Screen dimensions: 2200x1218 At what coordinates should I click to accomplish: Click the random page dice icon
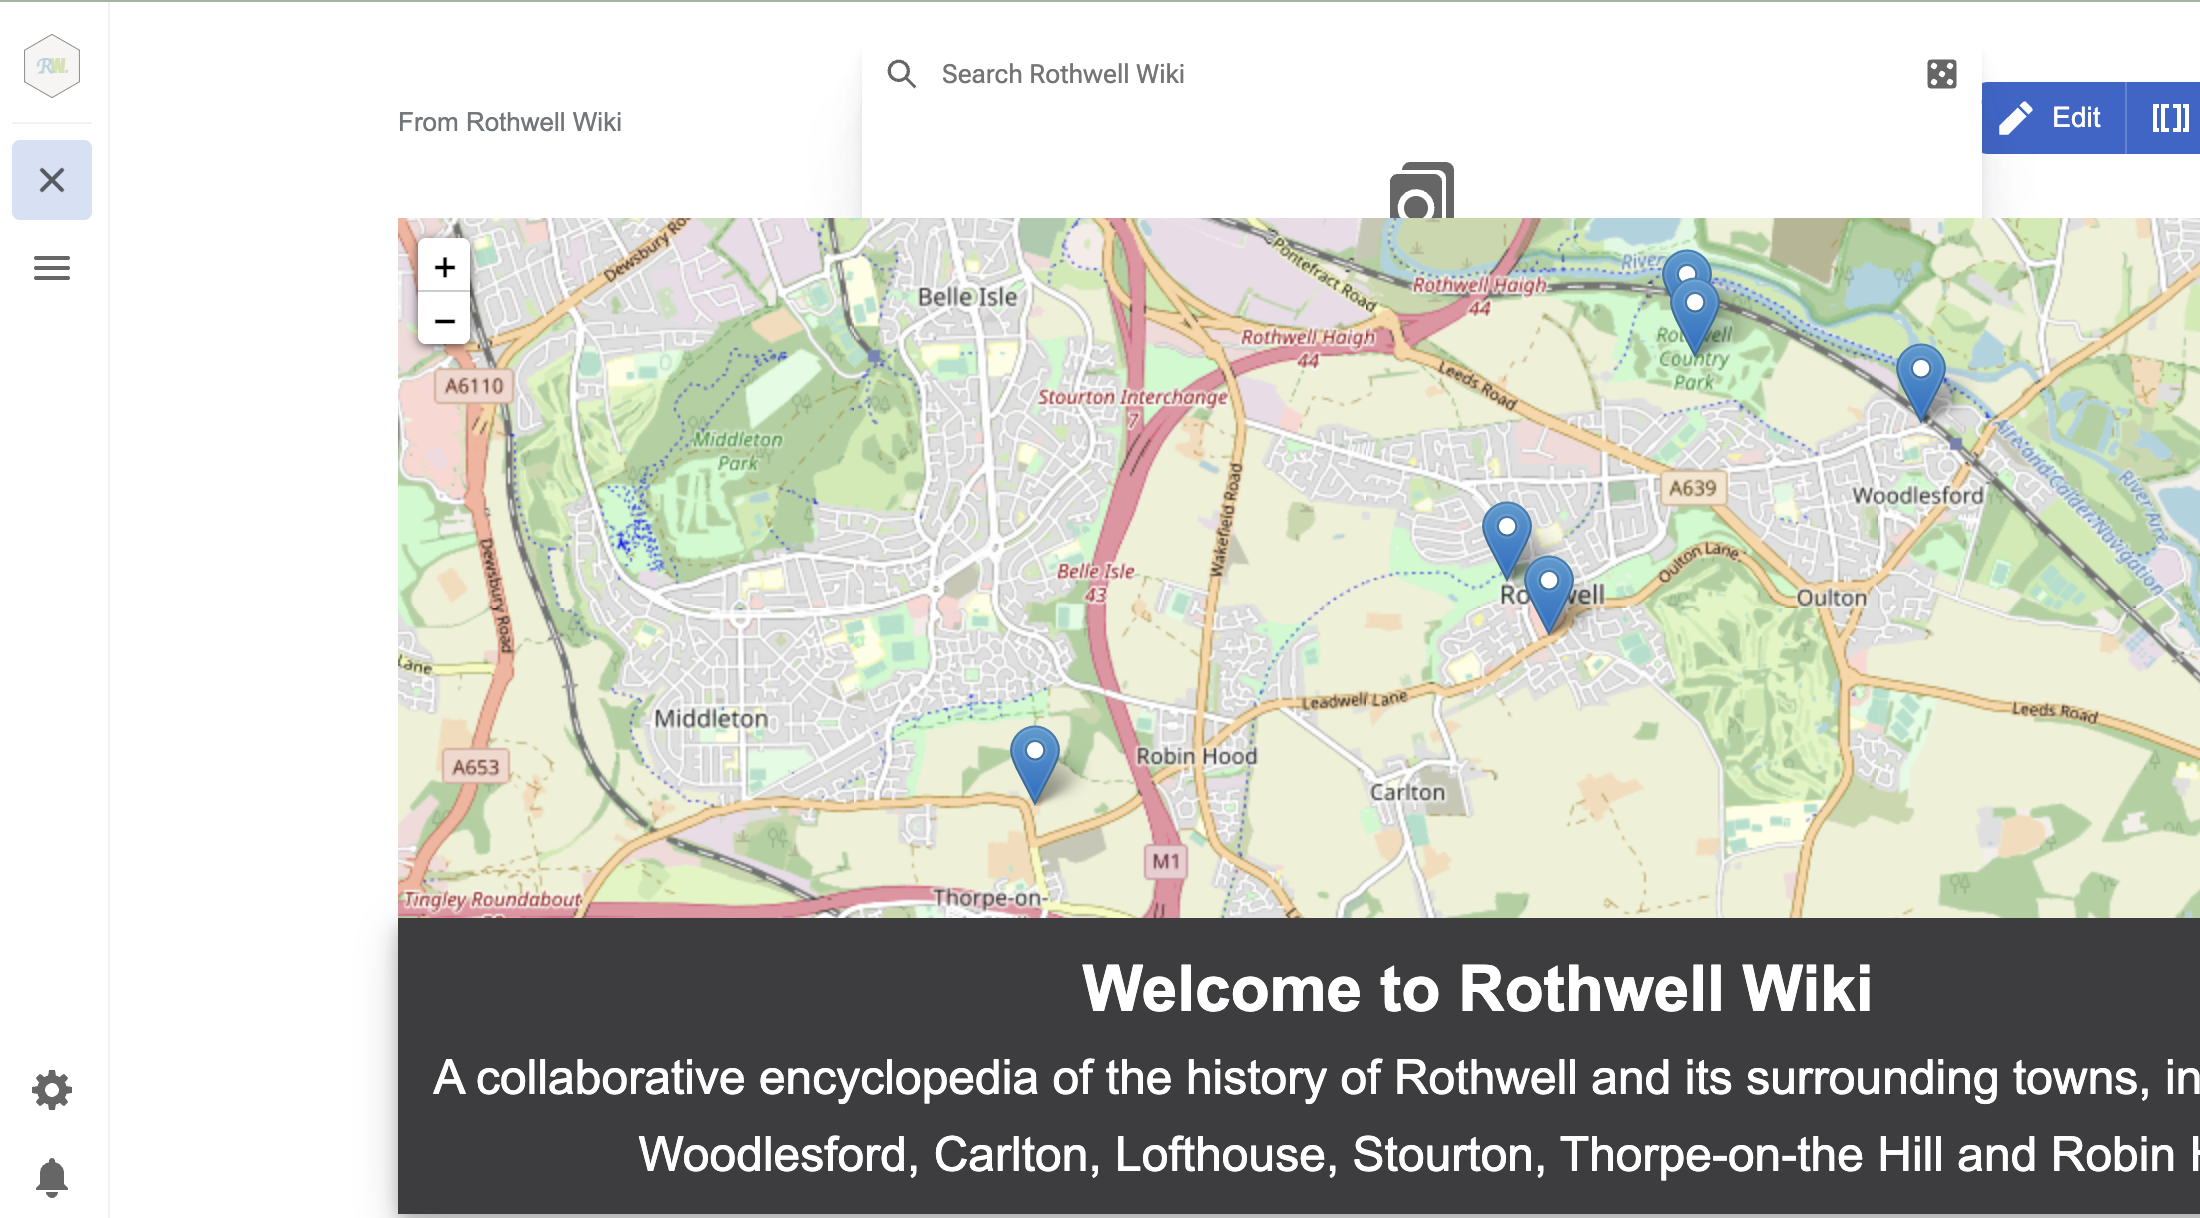(1941, 74)
